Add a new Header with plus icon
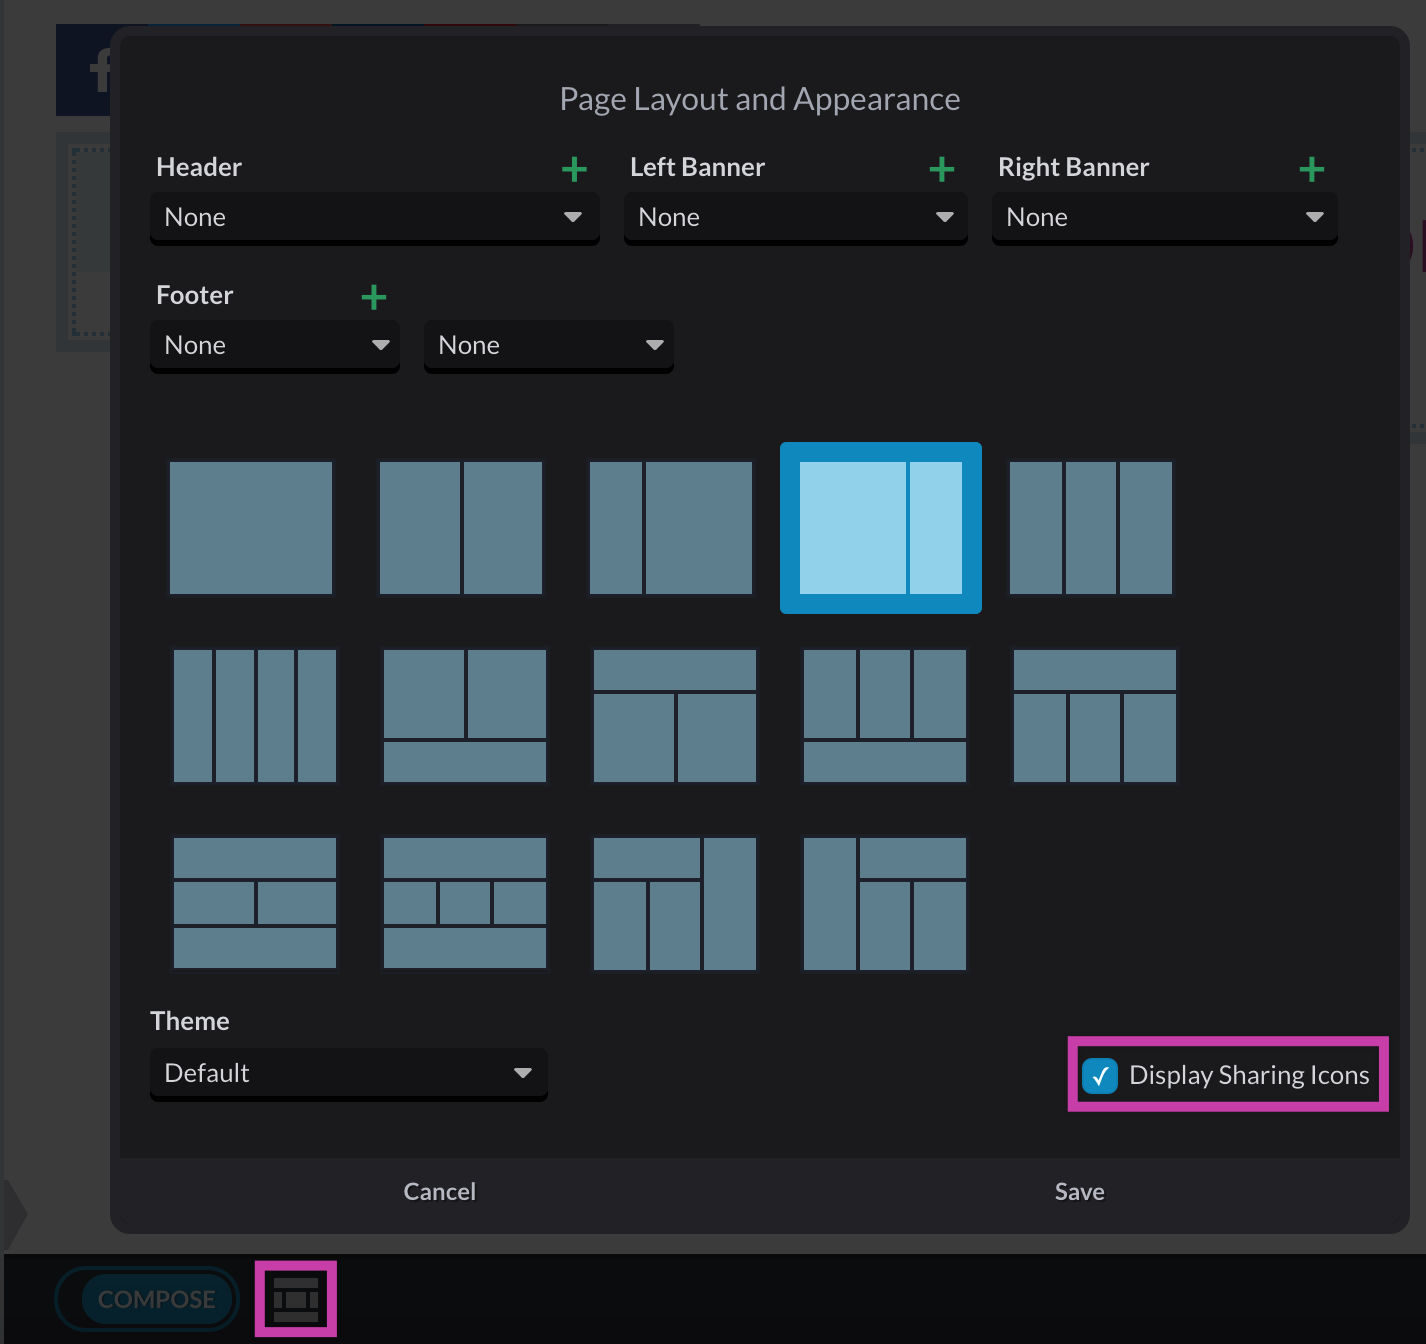Screen dimensions: 1426x1344 pyautogui.click(x=574, y=169)
